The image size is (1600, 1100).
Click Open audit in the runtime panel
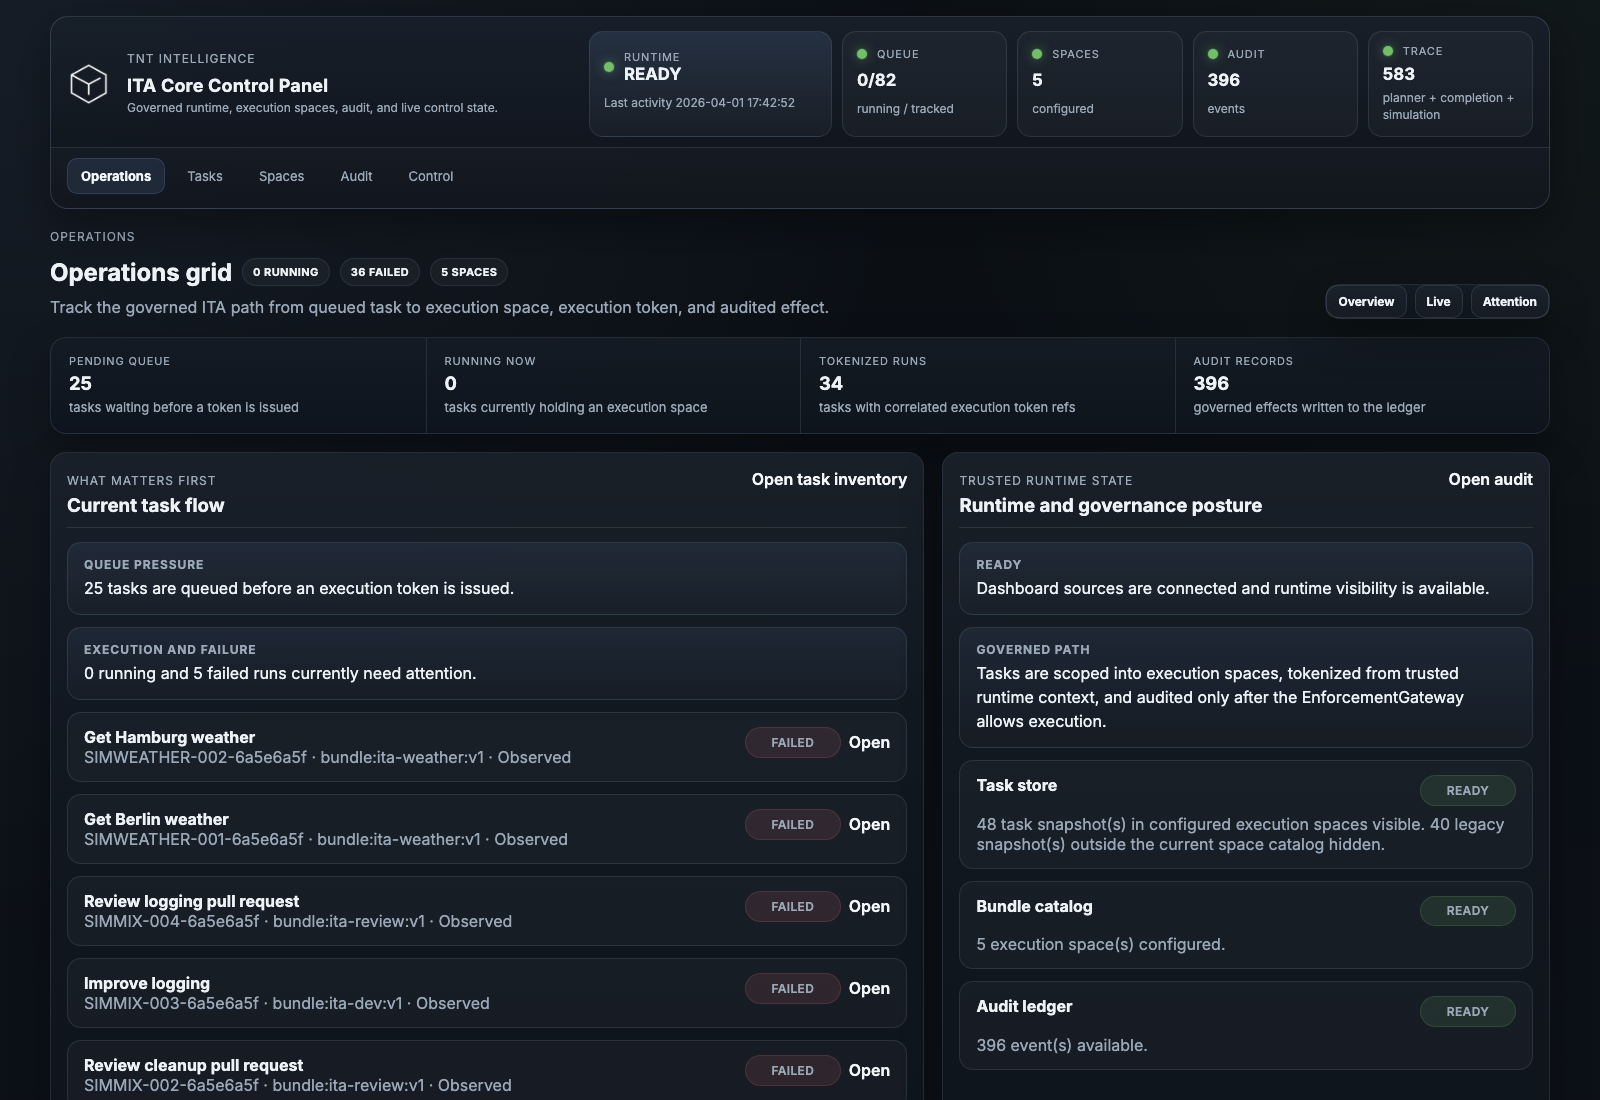1489,479
